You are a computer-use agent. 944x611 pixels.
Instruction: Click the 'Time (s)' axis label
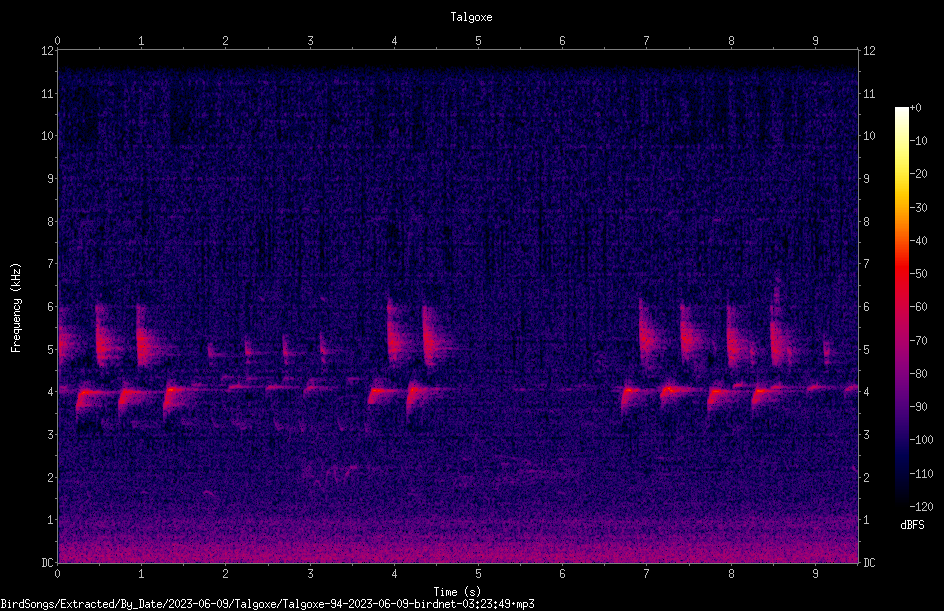pyautogui.click(x=457, y=592)
